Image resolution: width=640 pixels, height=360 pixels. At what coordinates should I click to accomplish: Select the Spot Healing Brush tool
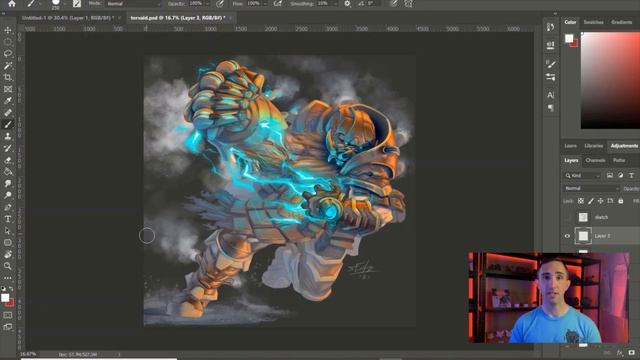pyautogui.click(x=8, y=113)
